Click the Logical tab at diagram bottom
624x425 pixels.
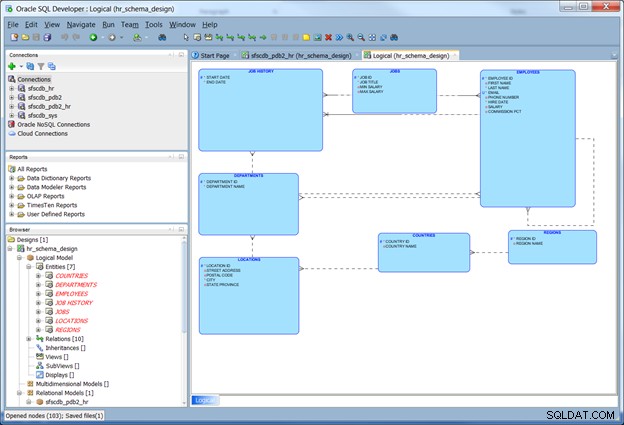click(204, 400)
